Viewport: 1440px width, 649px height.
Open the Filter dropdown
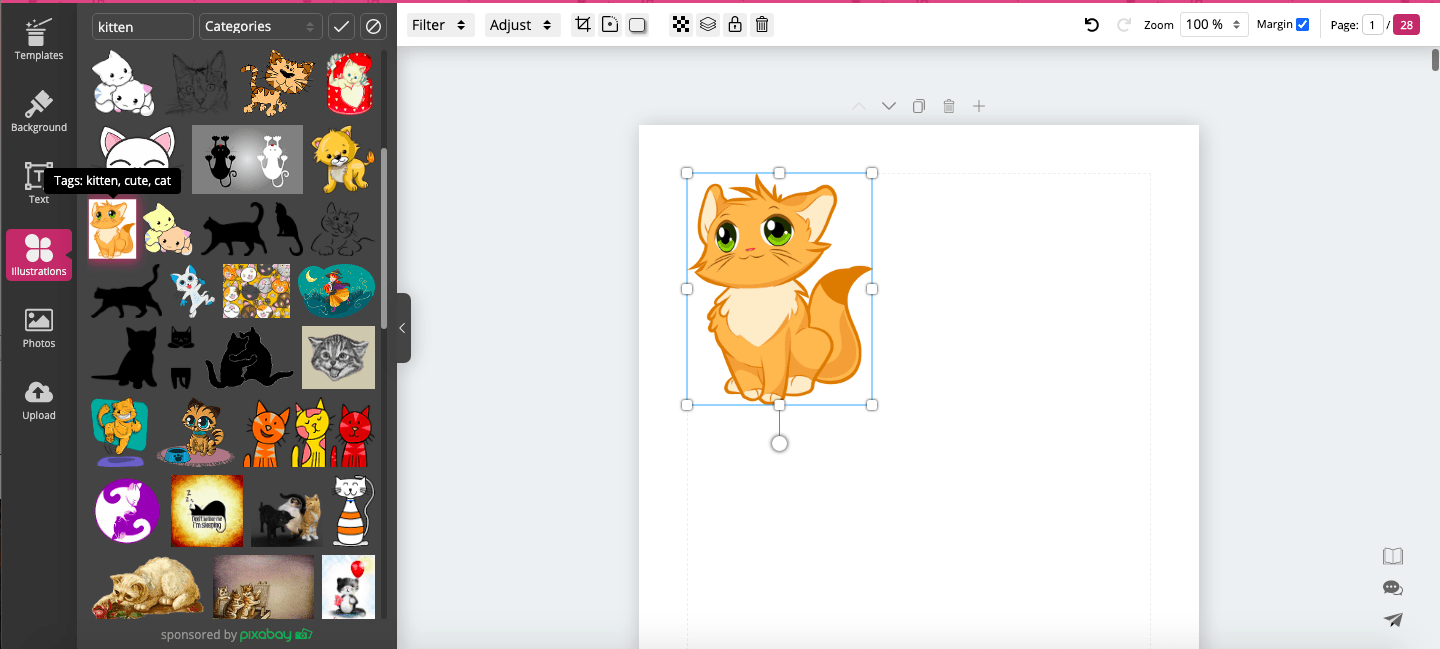[x=439, y=24]
